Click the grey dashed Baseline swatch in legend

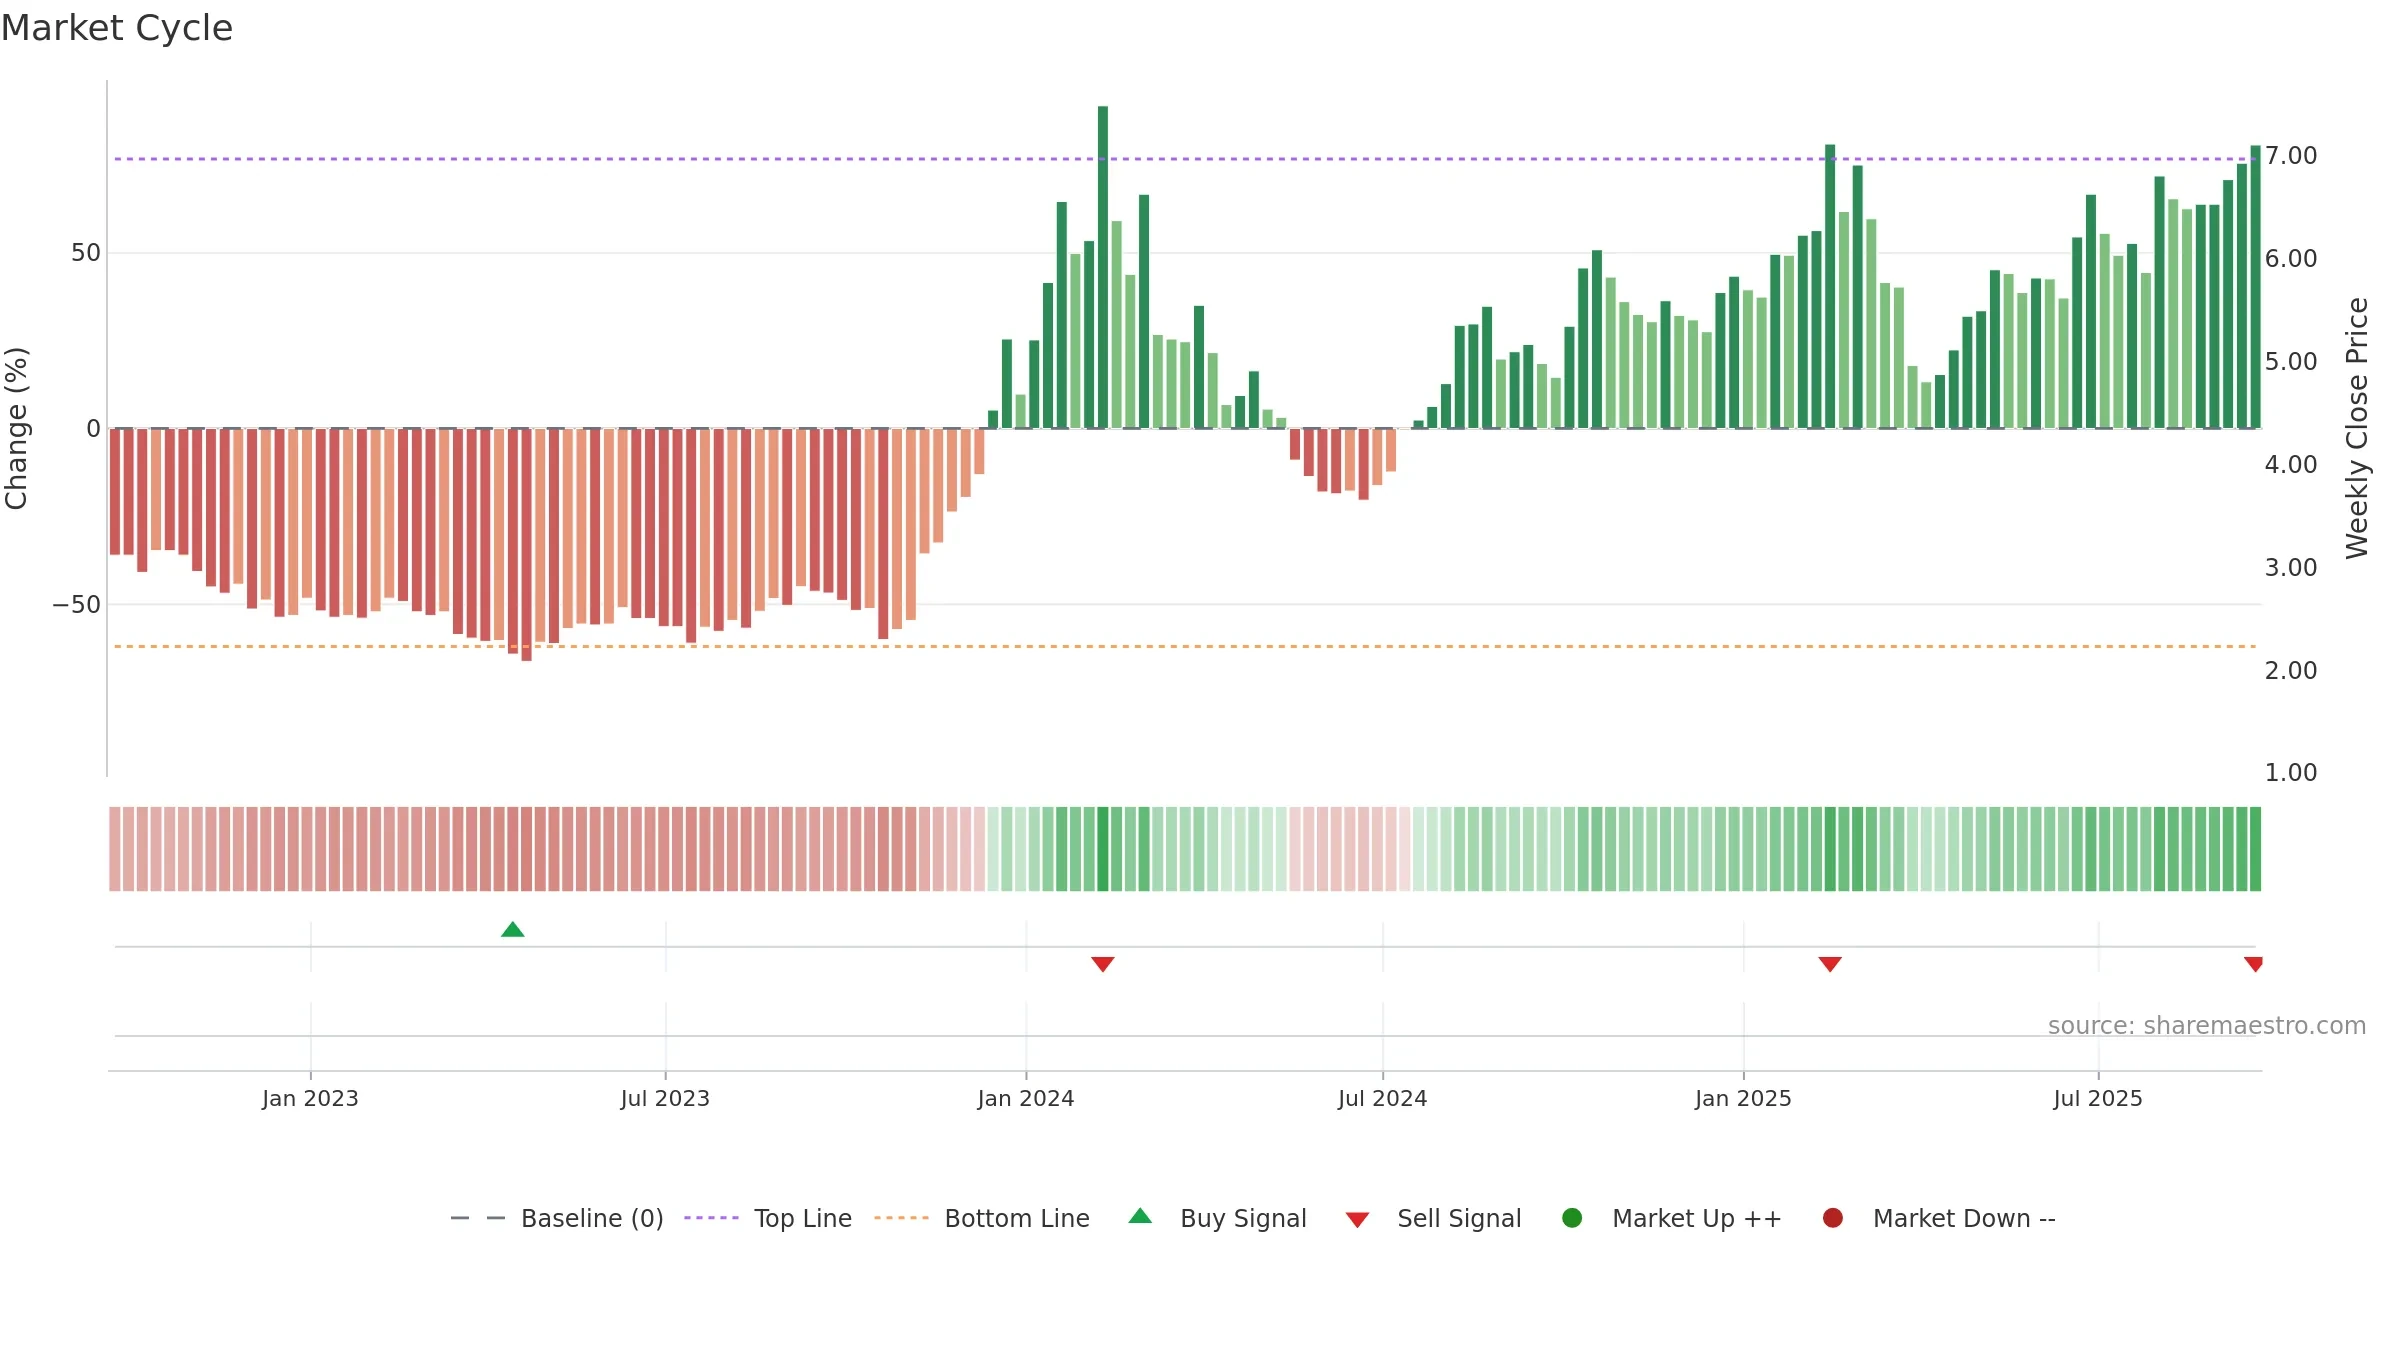[477, 1218]
